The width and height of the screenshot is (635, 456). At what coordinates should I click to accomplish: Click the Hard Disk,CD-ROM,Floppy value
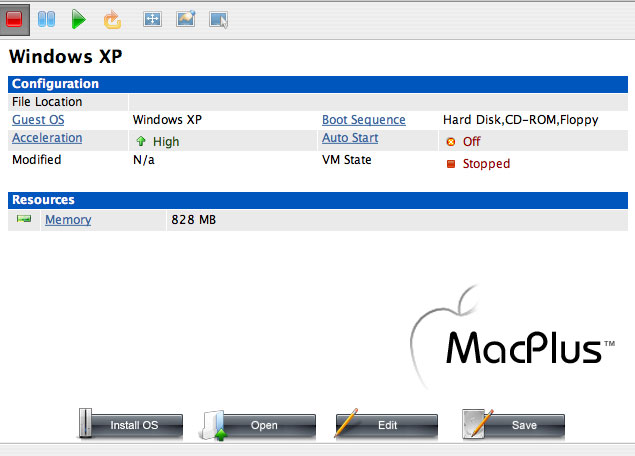click(521, 120)
